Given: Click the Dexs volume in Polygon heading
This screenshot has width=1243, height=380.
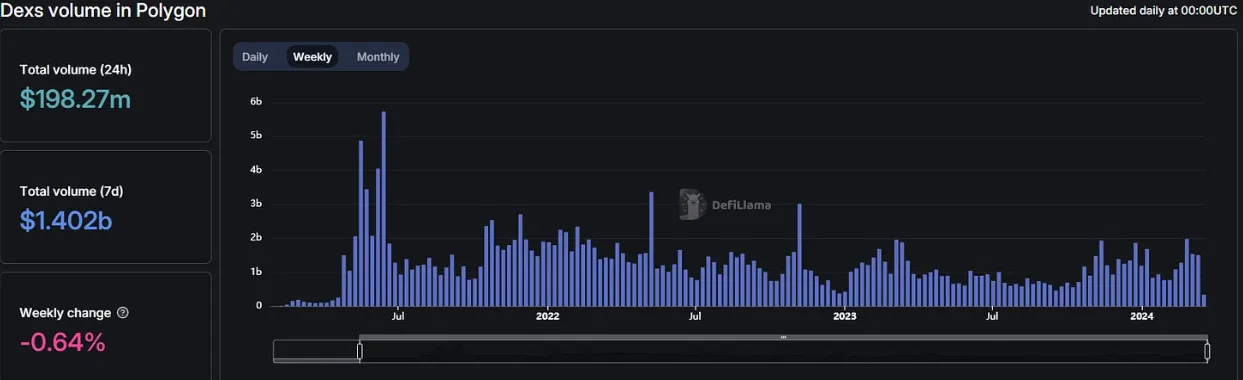Looking at the screenshot, I should 103,11.
